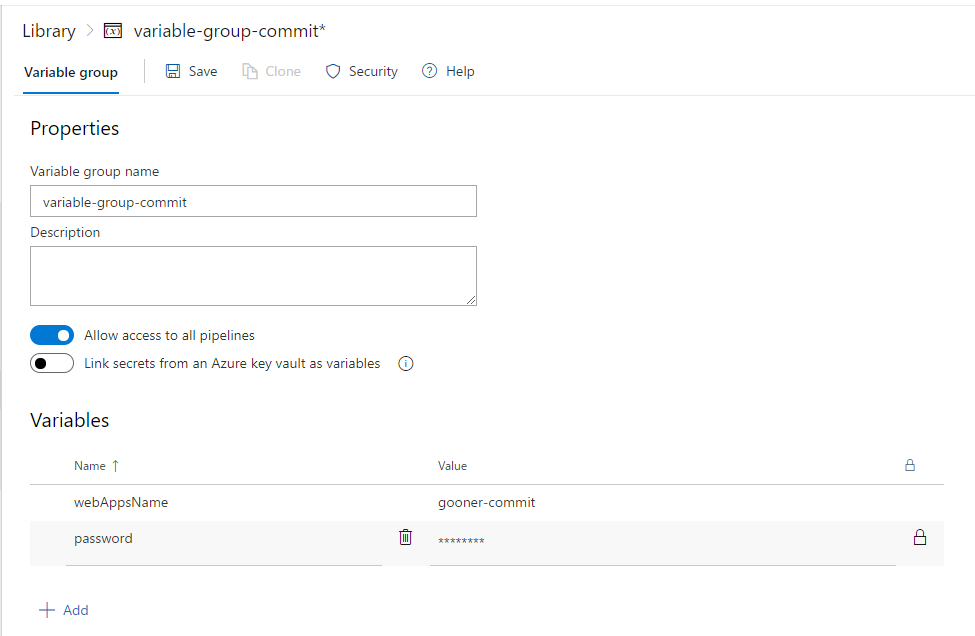Click the lock icon on password row
975x636 pixels.
[x=919, y=537]
